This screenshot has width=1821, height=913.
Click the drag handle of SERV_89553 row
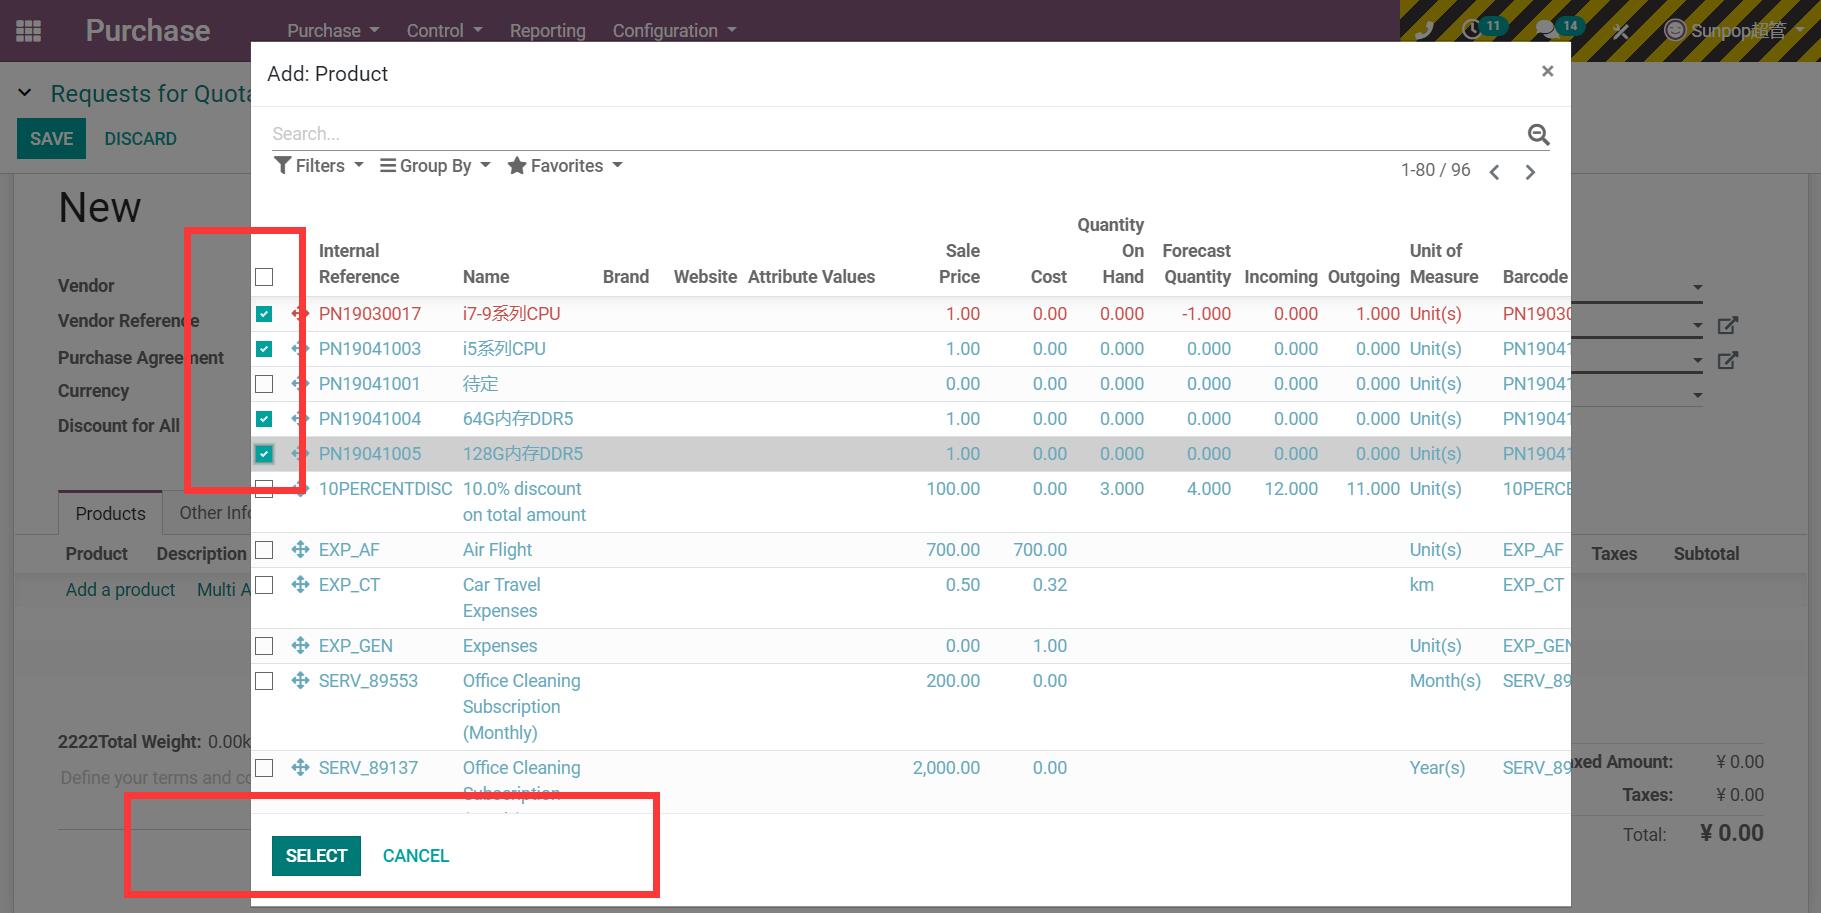[x=300, y=680]
